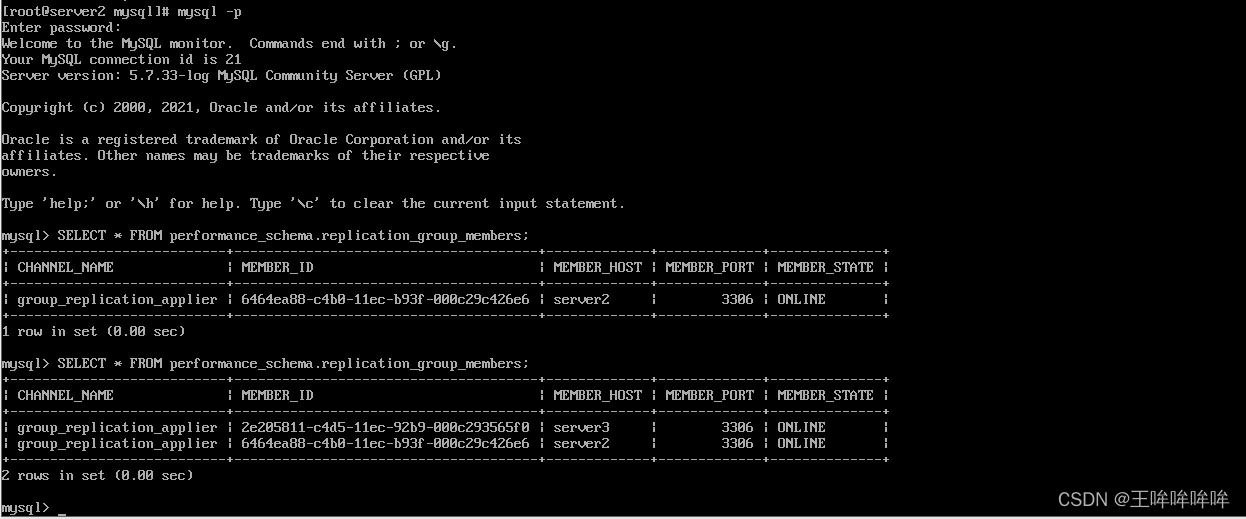Click the mysql prompt cursor at the bottom
Screen dimensions: 1246x519
[62, 508]
